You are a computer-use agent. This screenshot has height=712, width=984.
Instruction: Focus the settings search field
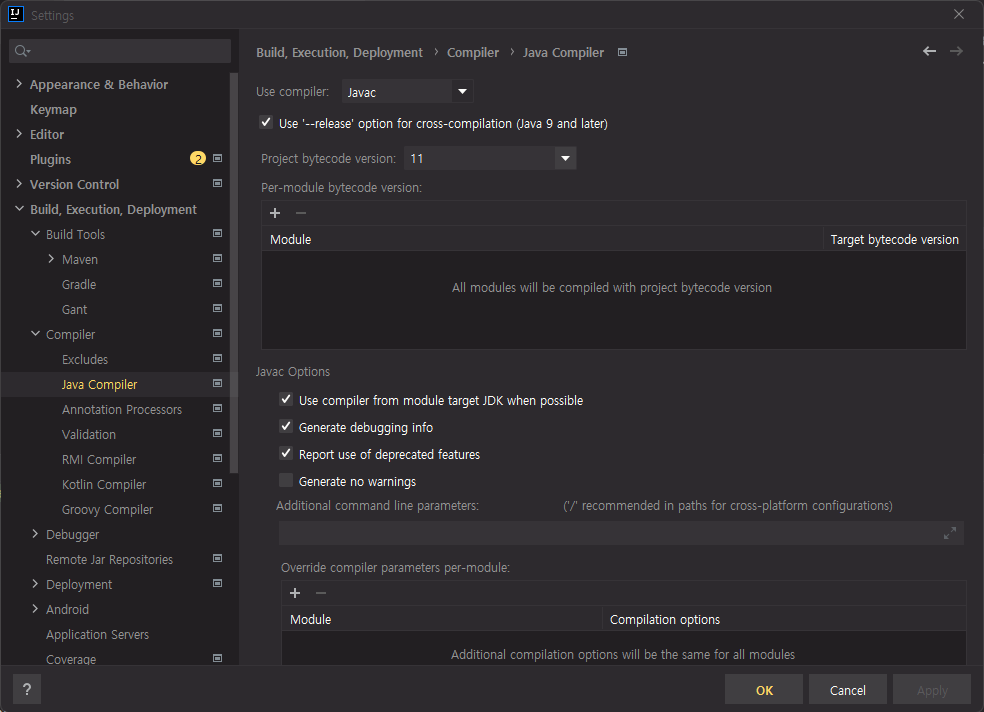pyautogui.click(x=120, y=51)
